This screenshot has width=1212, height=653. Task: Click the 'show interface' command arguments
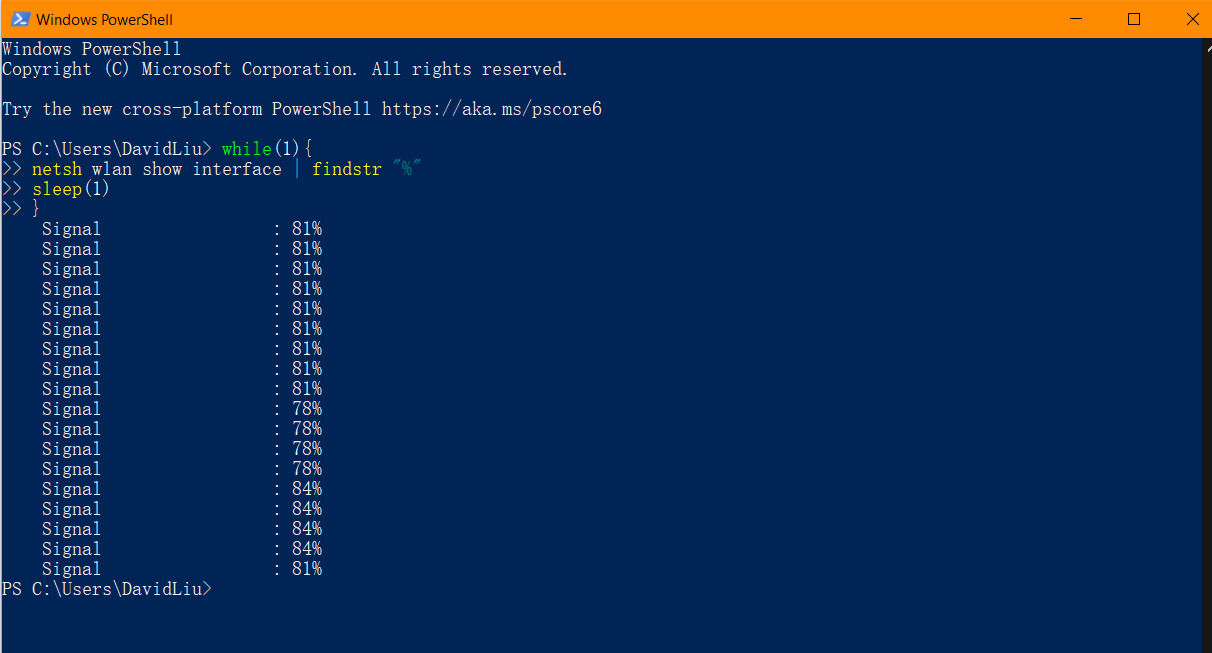(x=211, y=169)
